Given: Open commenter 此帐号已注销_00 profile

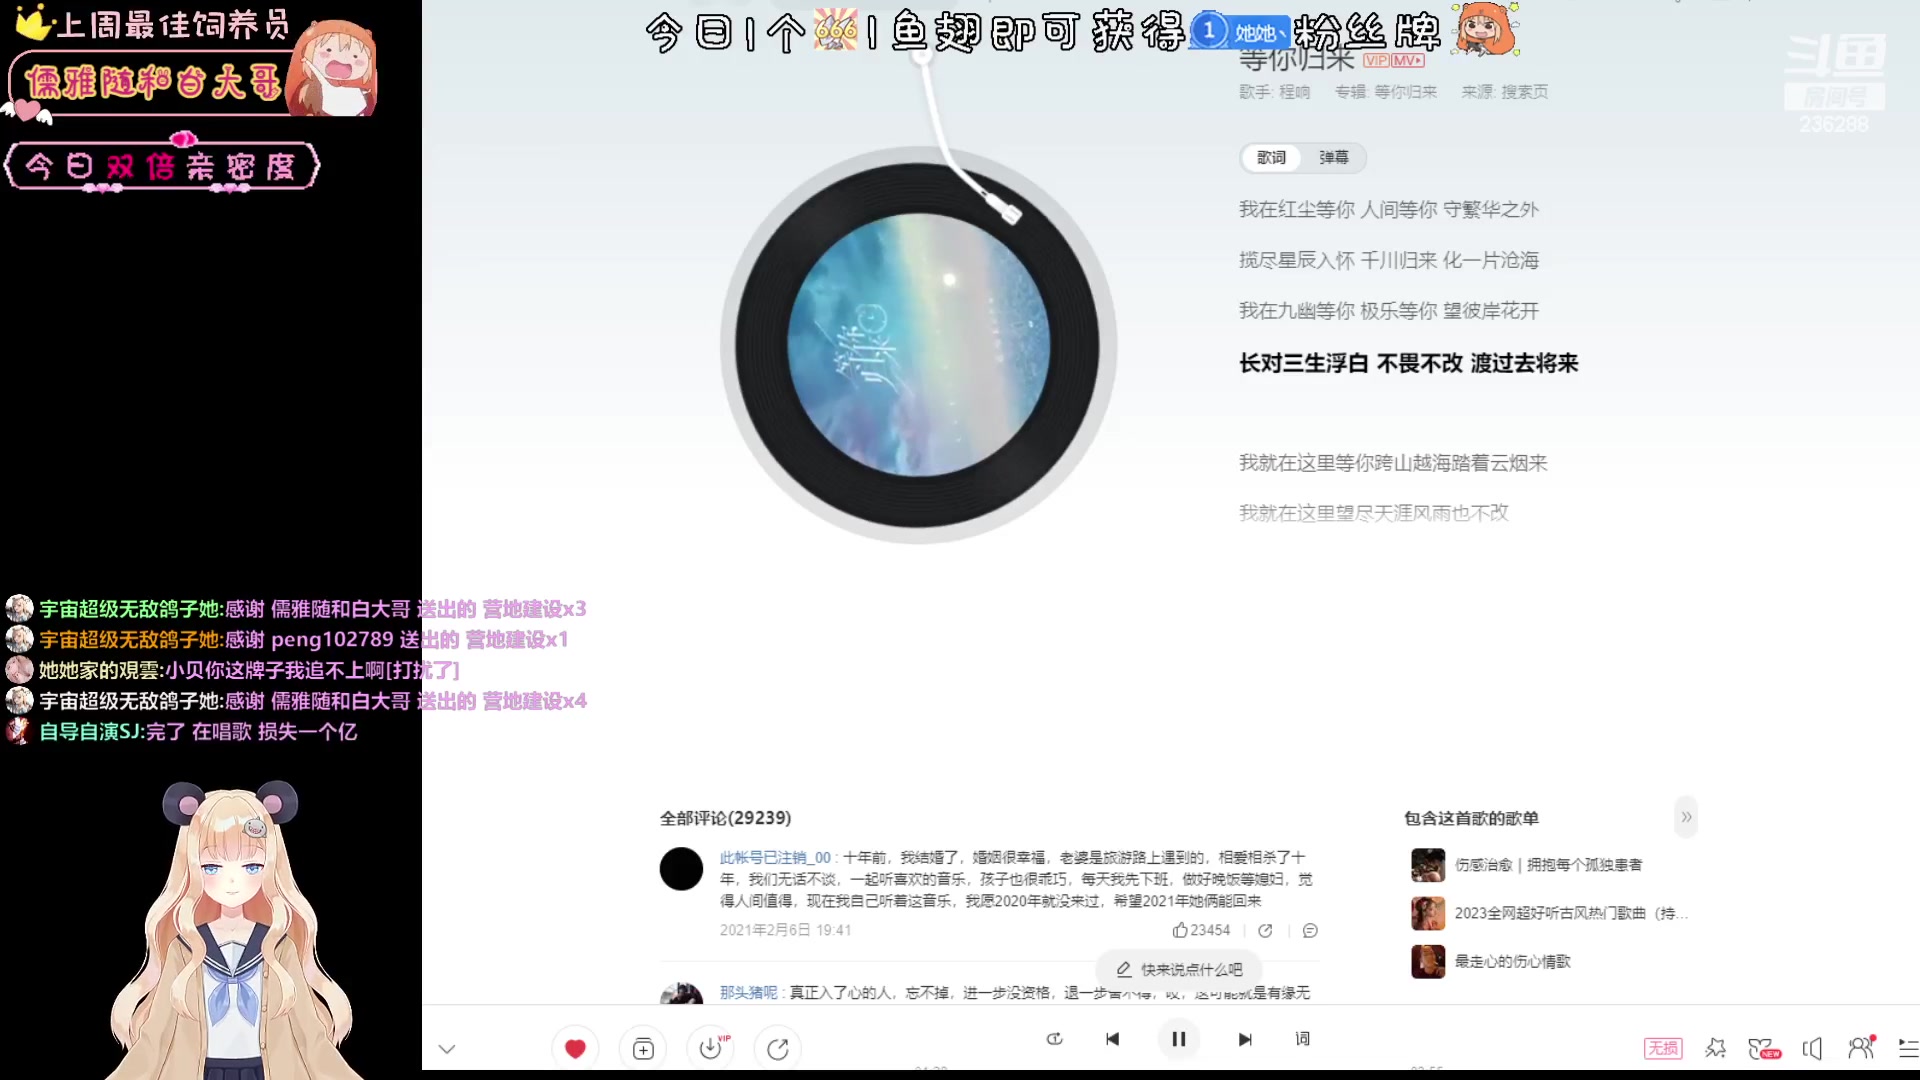Looking at the screenshot, I should [x=775, y=858].
